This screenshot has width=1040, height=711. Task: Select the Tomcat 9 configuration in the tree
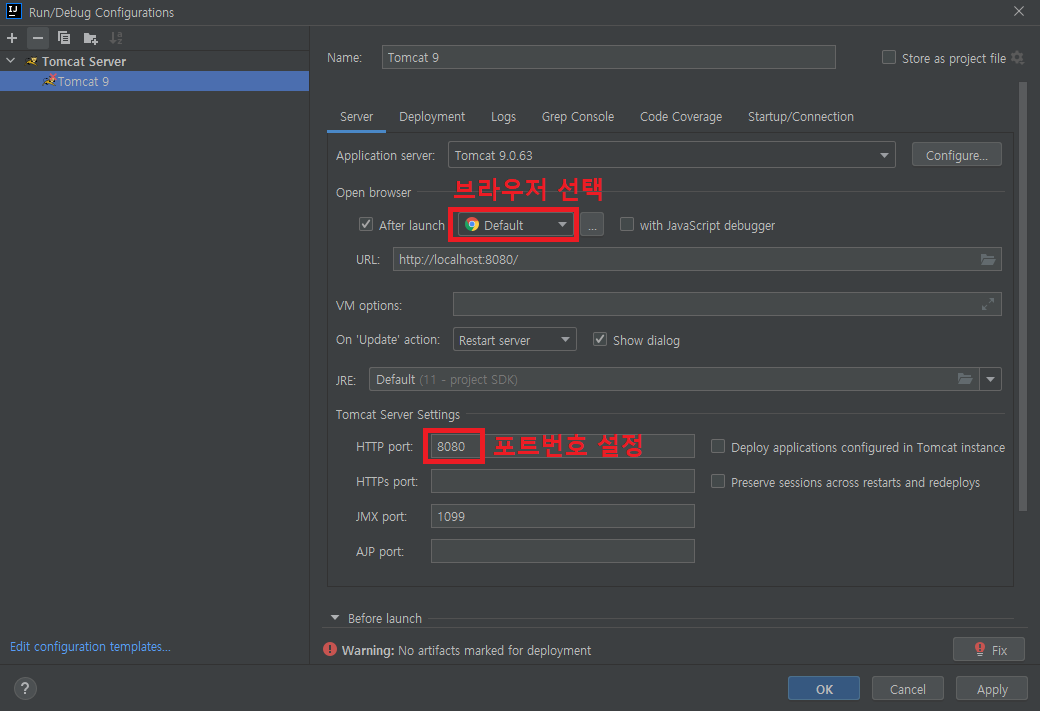tap(155, 81)
